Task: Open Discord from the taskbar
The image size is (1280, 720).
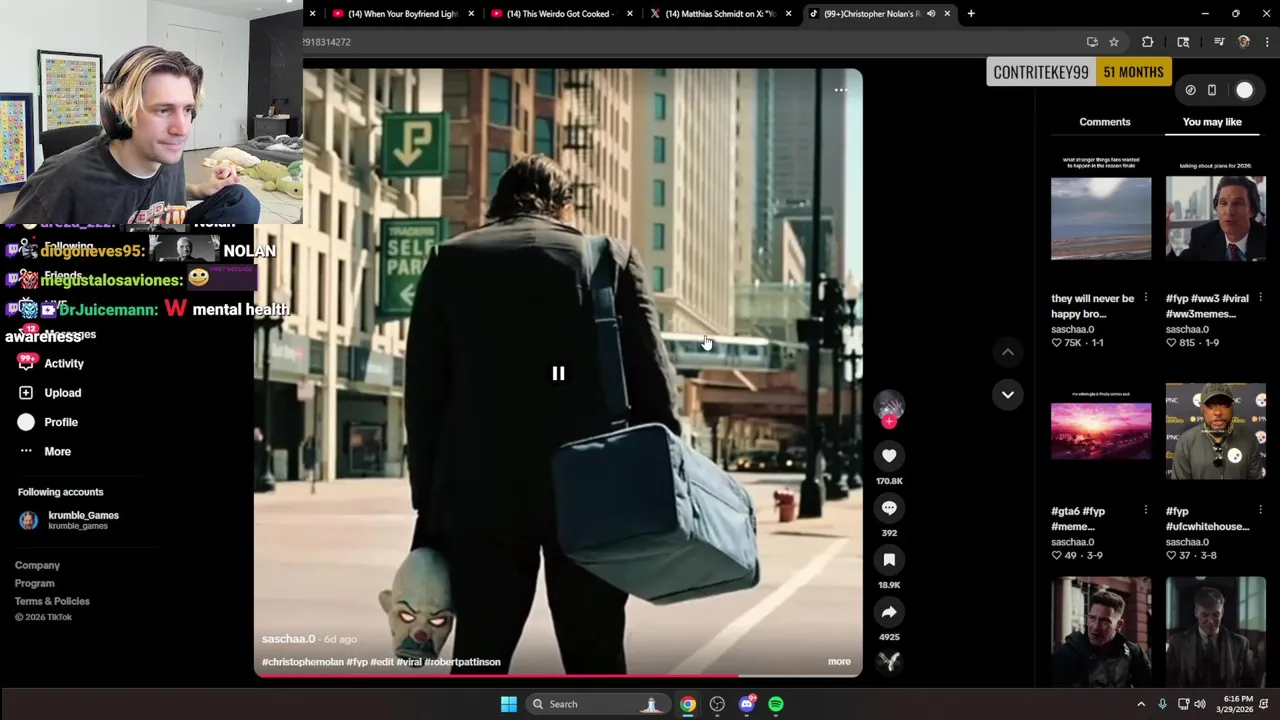Action: click(x=746, y=704)
